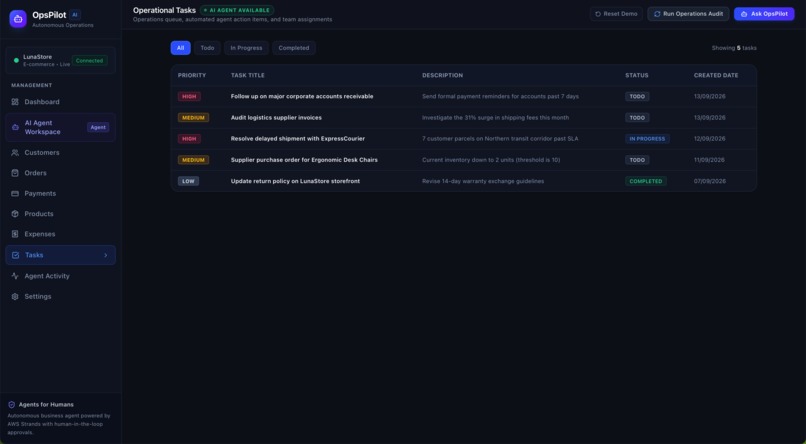The height and width of the screenshot is (444, 806).
Task: Click the HIGH badge on corporate accounts row
Action: [189, 97]
